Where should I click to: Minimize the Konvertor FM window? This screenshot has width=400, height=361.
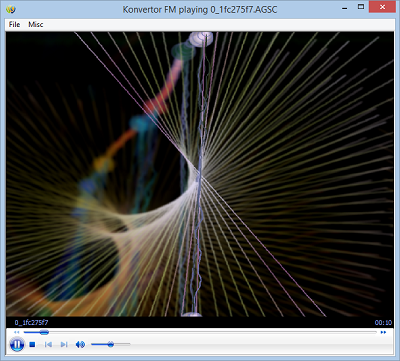pyautogui.click(x=345, y=8)
